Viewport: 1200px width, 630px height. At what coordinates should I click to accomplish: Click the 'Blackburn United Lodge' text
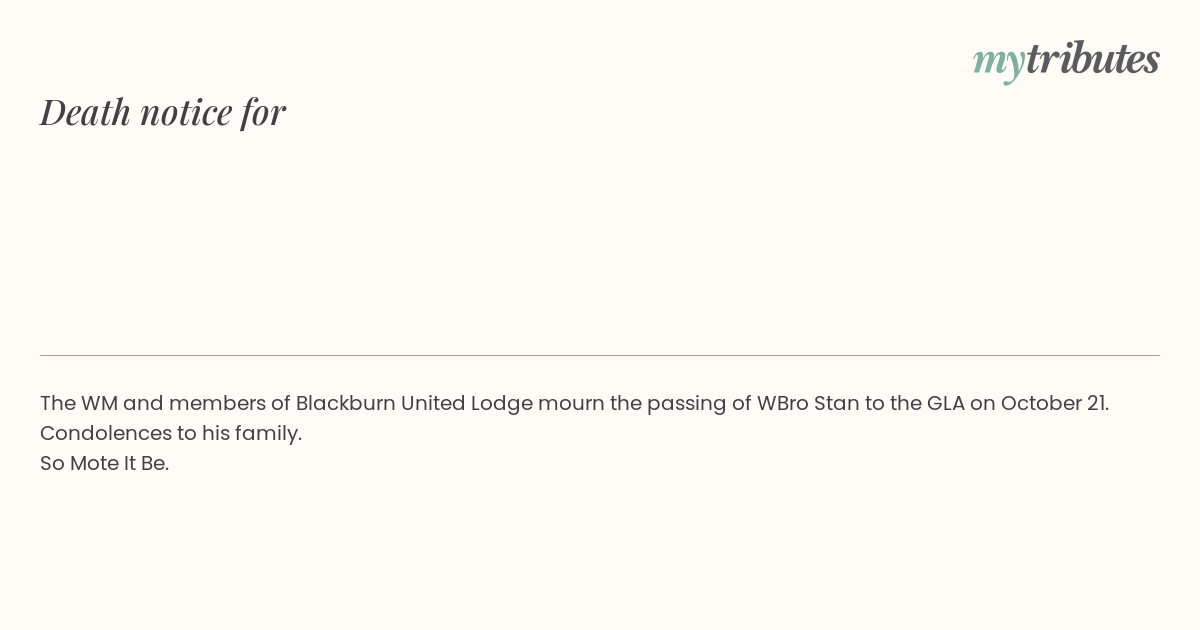414,403
